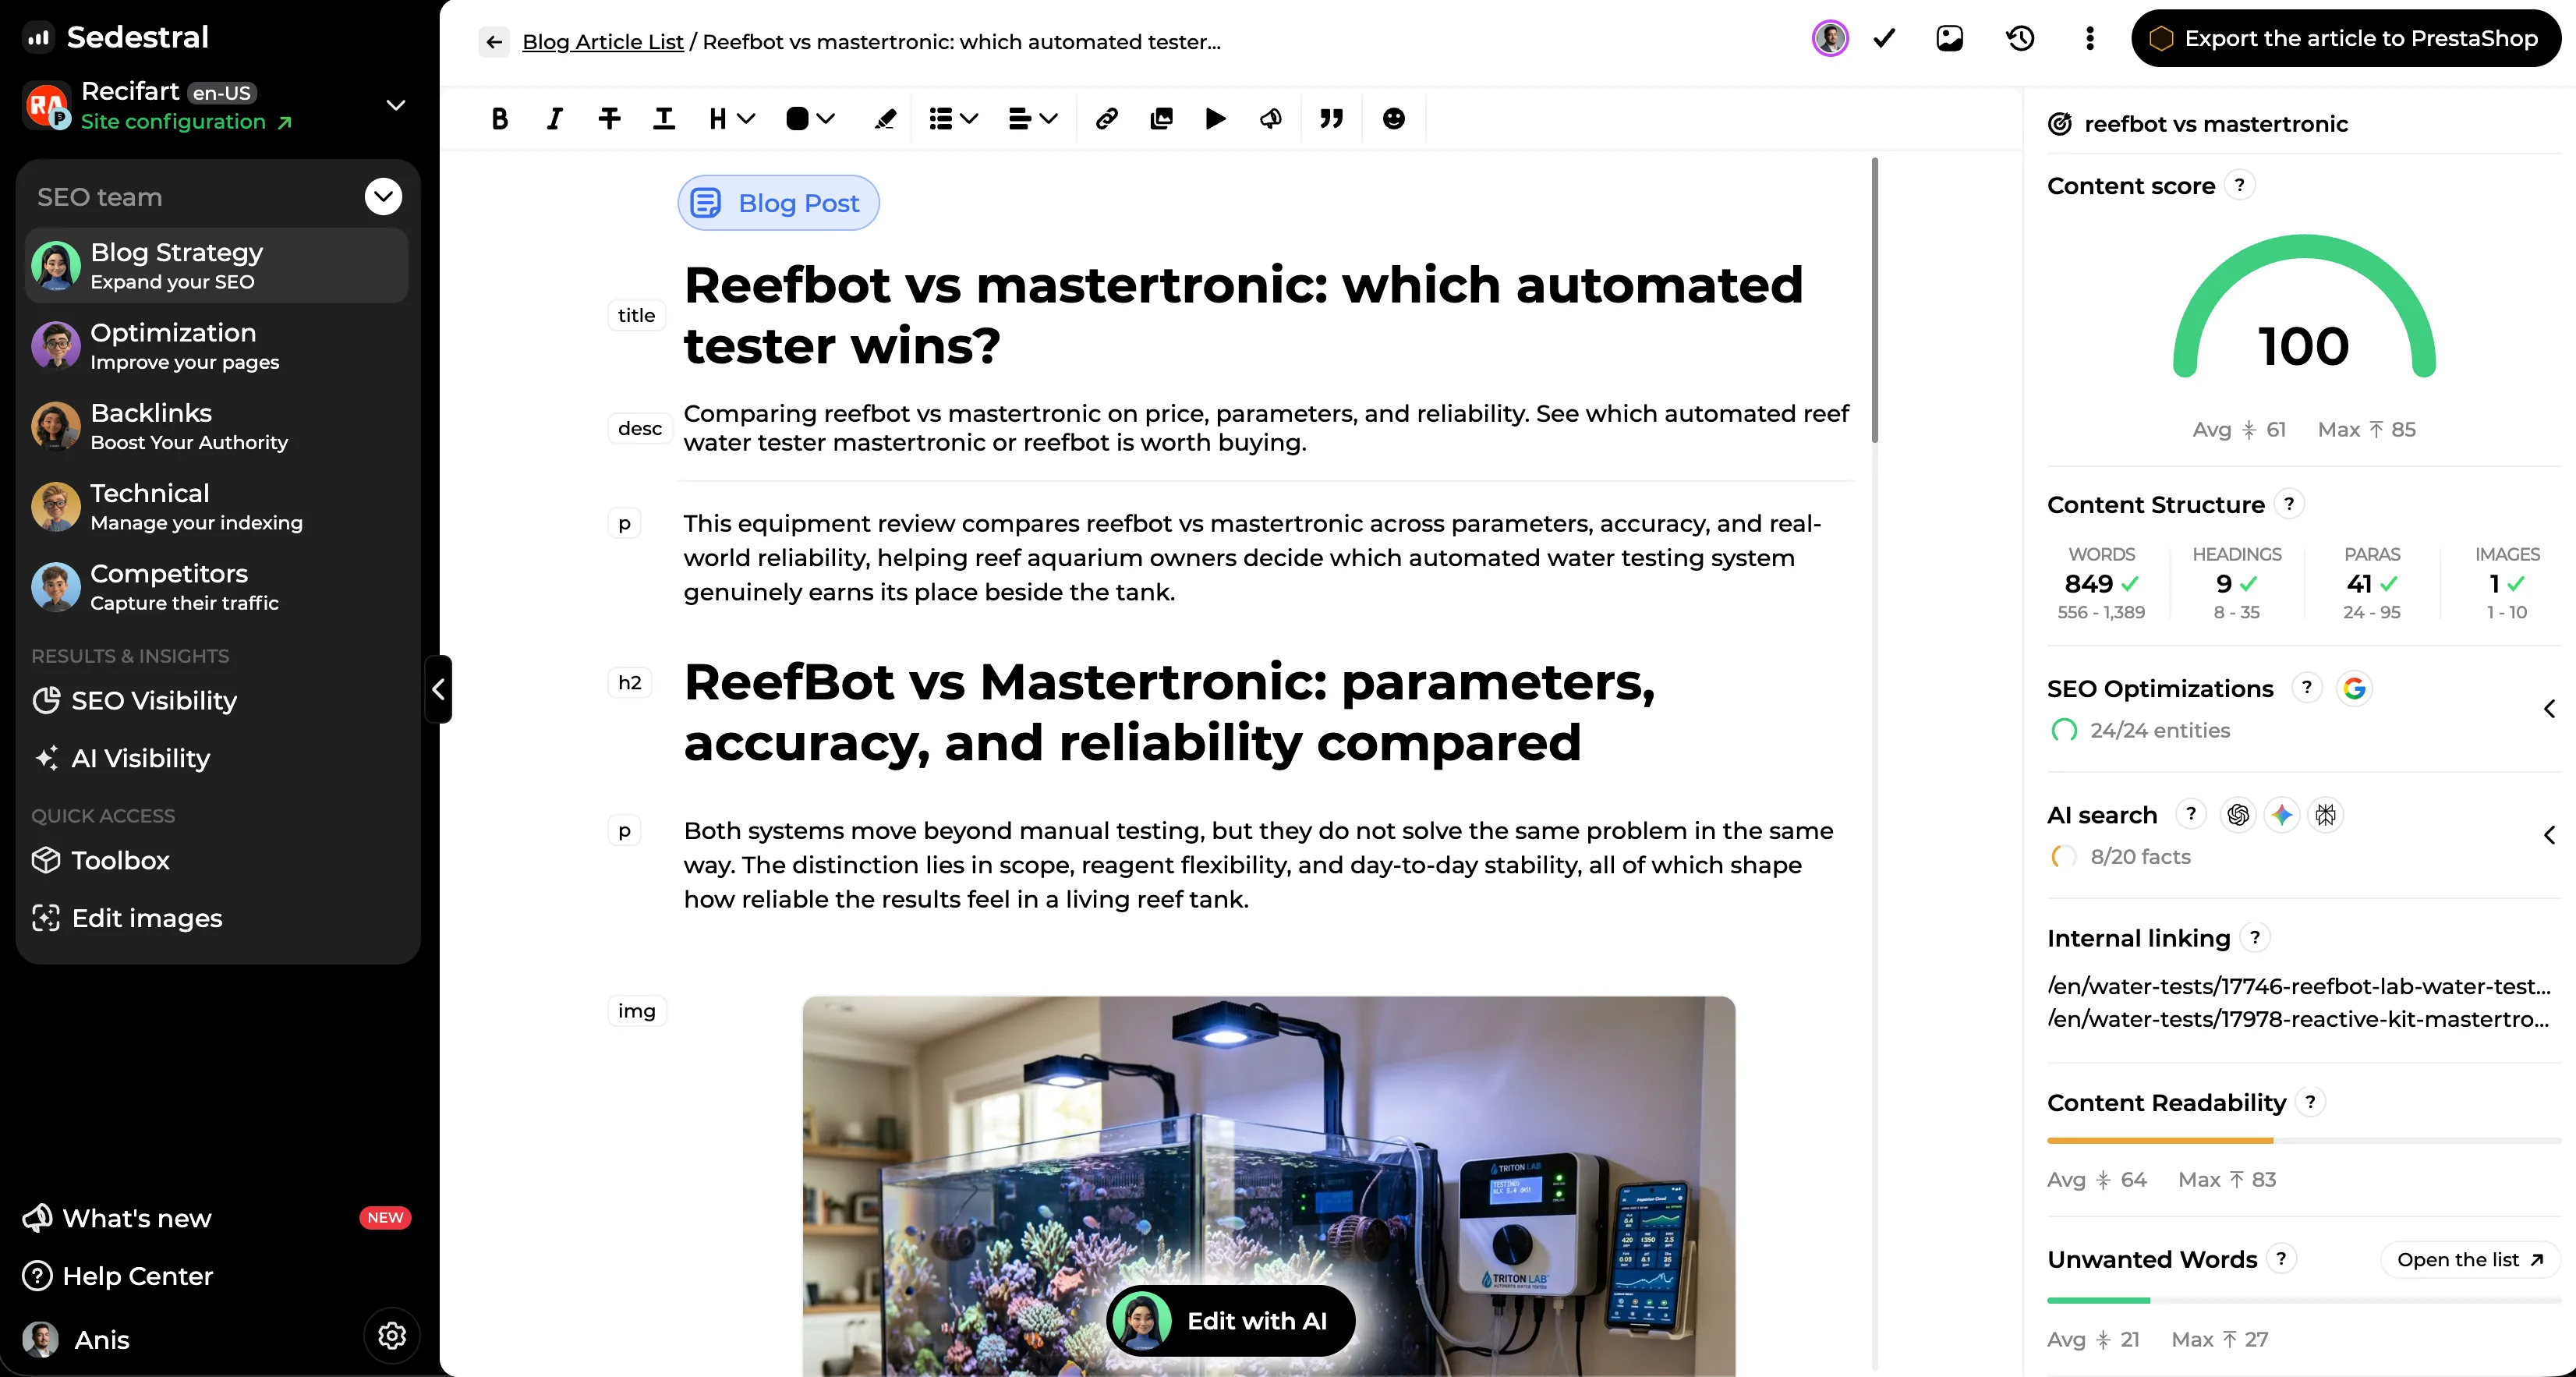Open AI Visibility results
This screenshot has width=2576, height=1377.
pos(121,759)
